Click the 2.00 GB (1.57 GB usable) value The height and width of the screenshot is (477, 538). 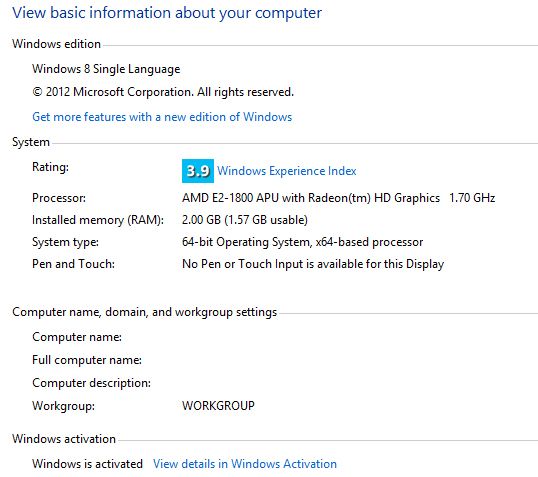(x=245, y=220)
